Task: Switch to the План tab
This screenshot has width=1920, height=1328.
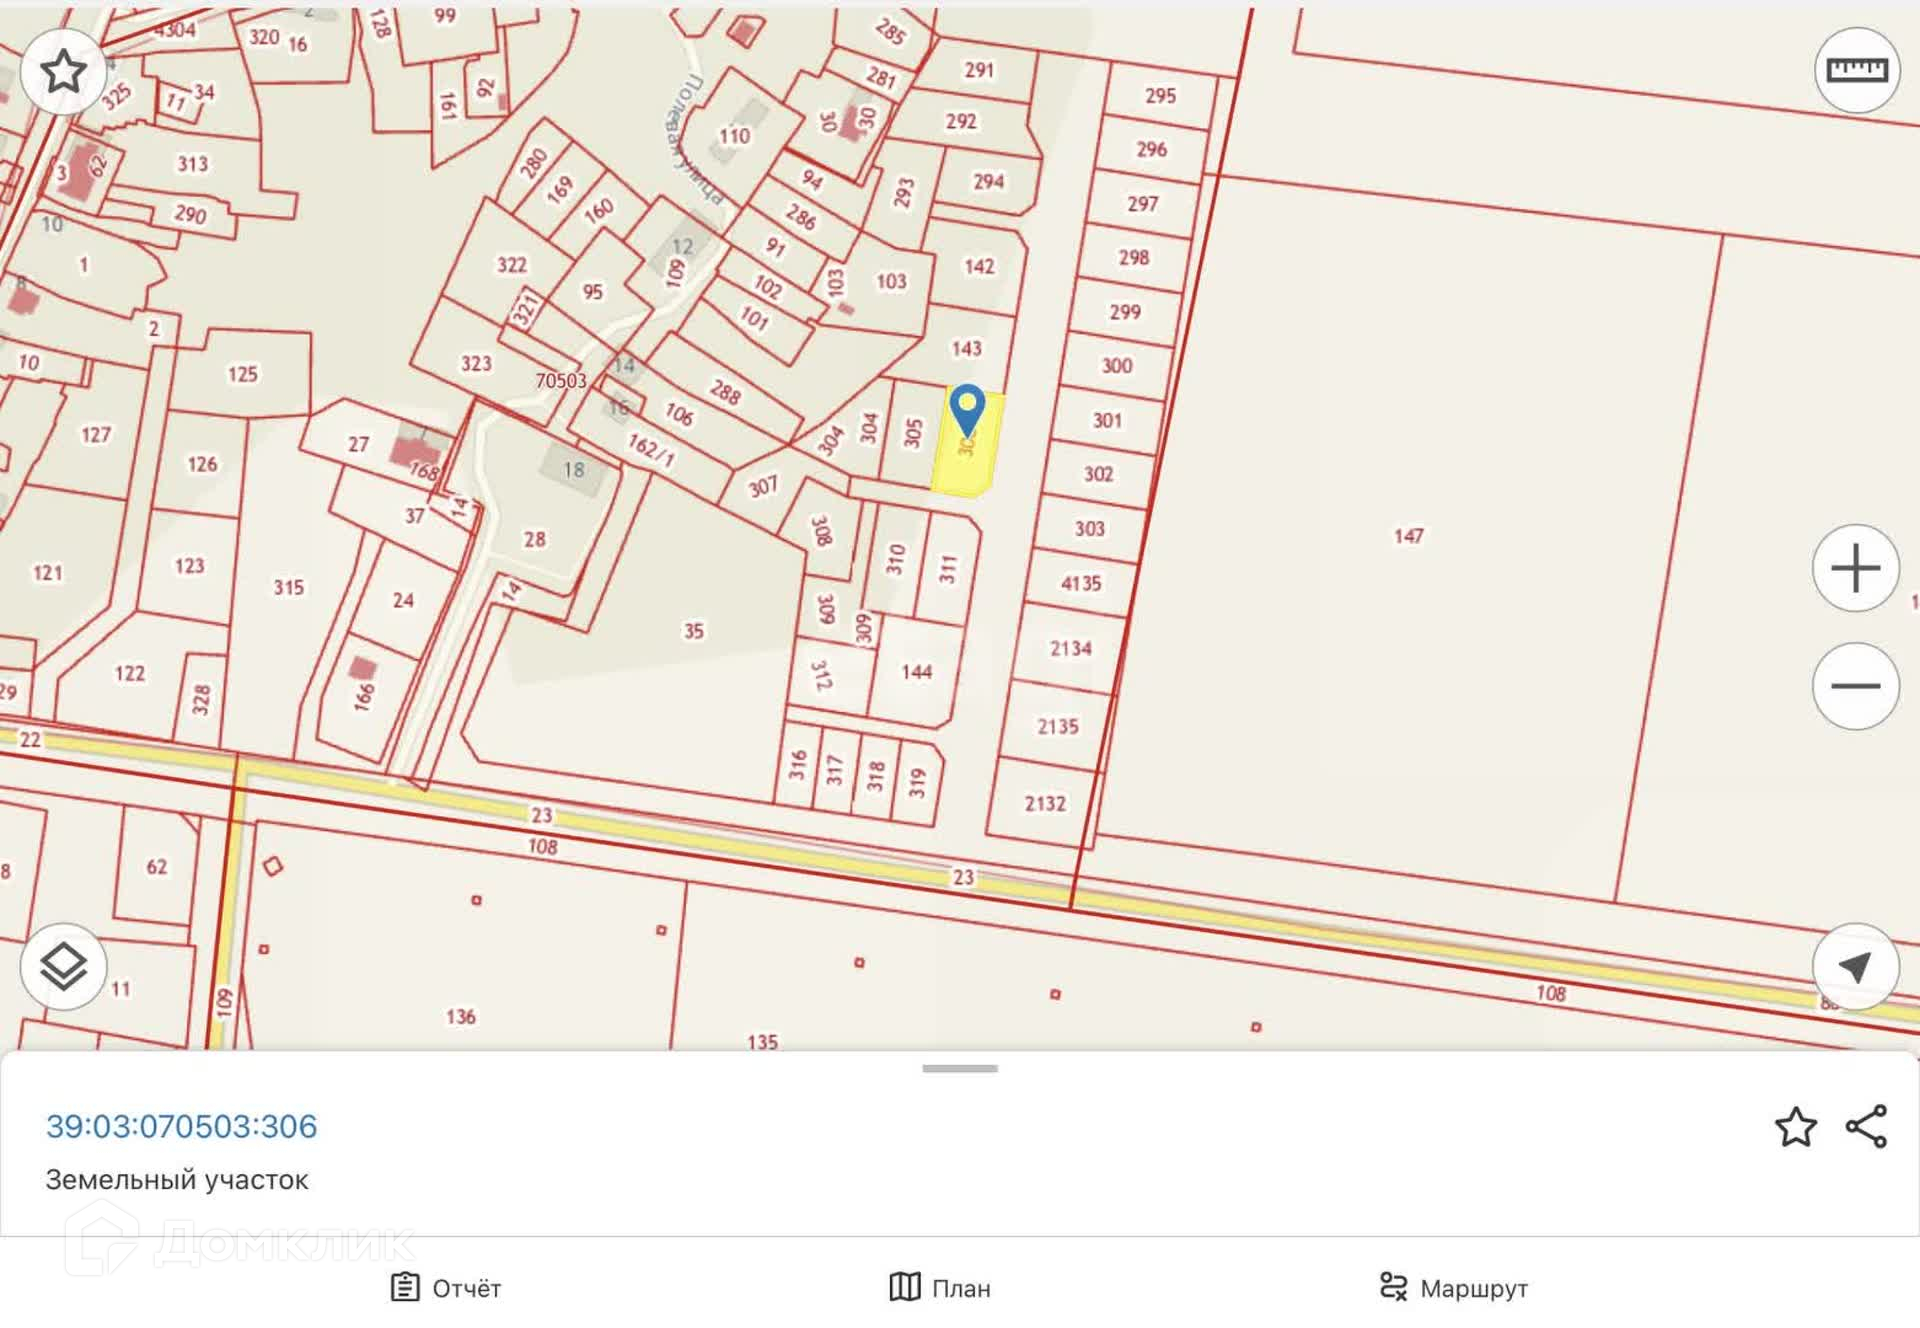Action: [940, 1288]
